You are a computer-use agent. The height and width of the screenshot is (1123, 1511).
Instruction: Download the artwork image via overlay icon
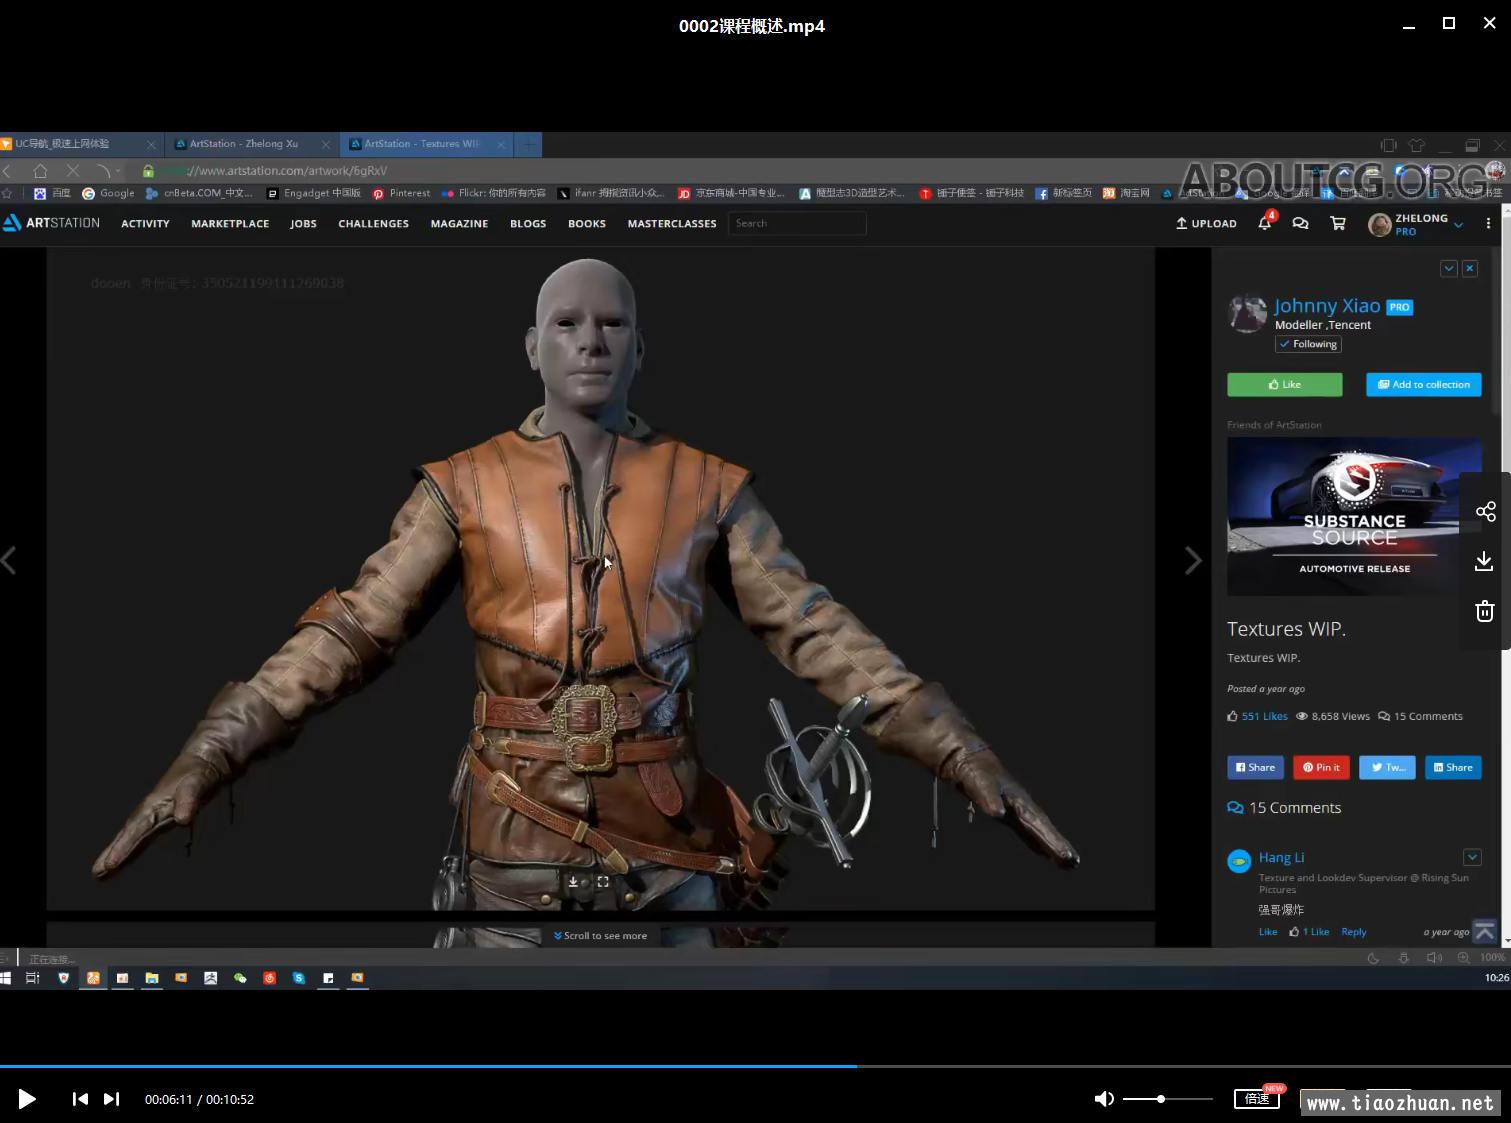[x=573, y=882]
